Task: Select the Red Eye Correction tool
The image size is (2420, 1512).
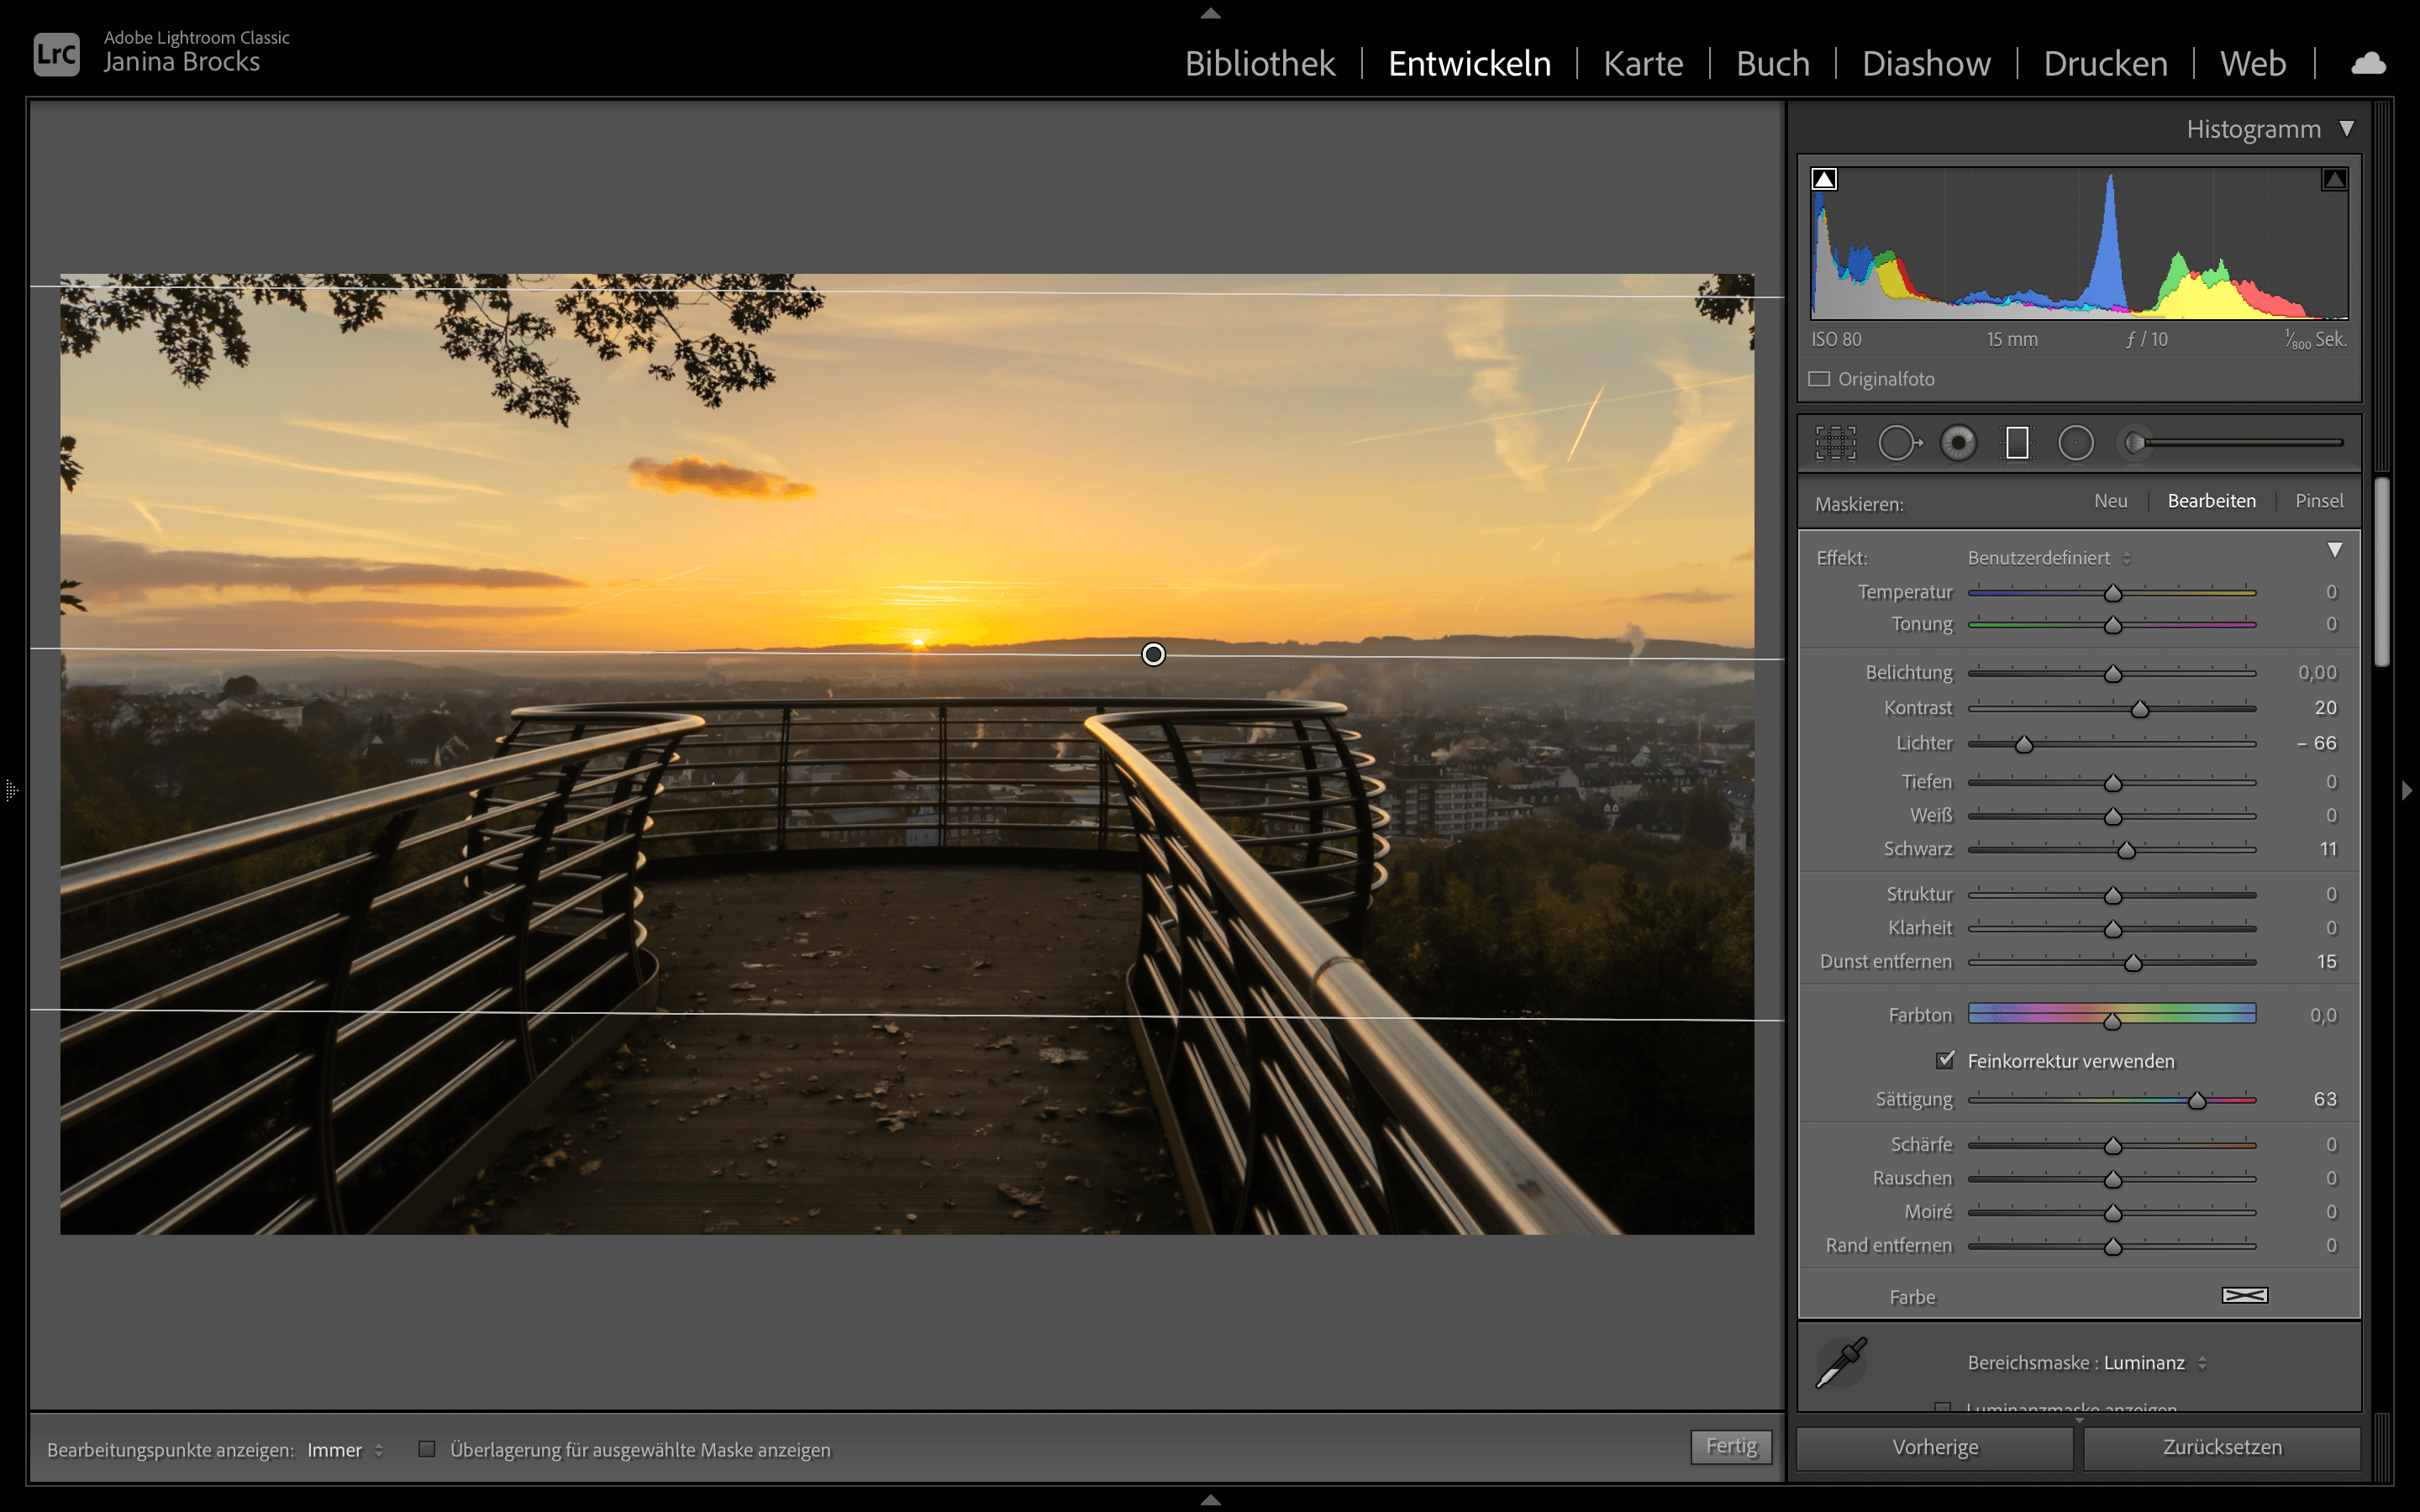Action: [x=1958, y=442]
